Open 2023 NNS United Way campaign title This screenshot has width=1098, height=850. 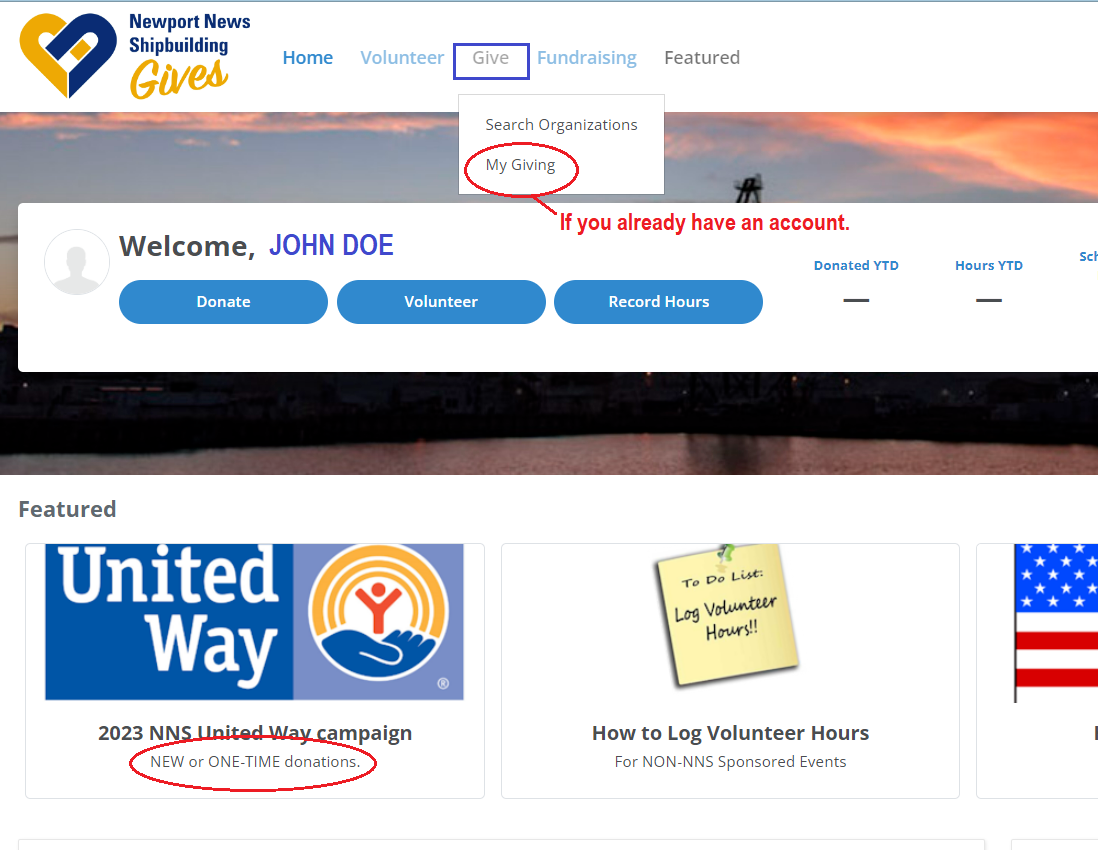[x=255, y=733]
